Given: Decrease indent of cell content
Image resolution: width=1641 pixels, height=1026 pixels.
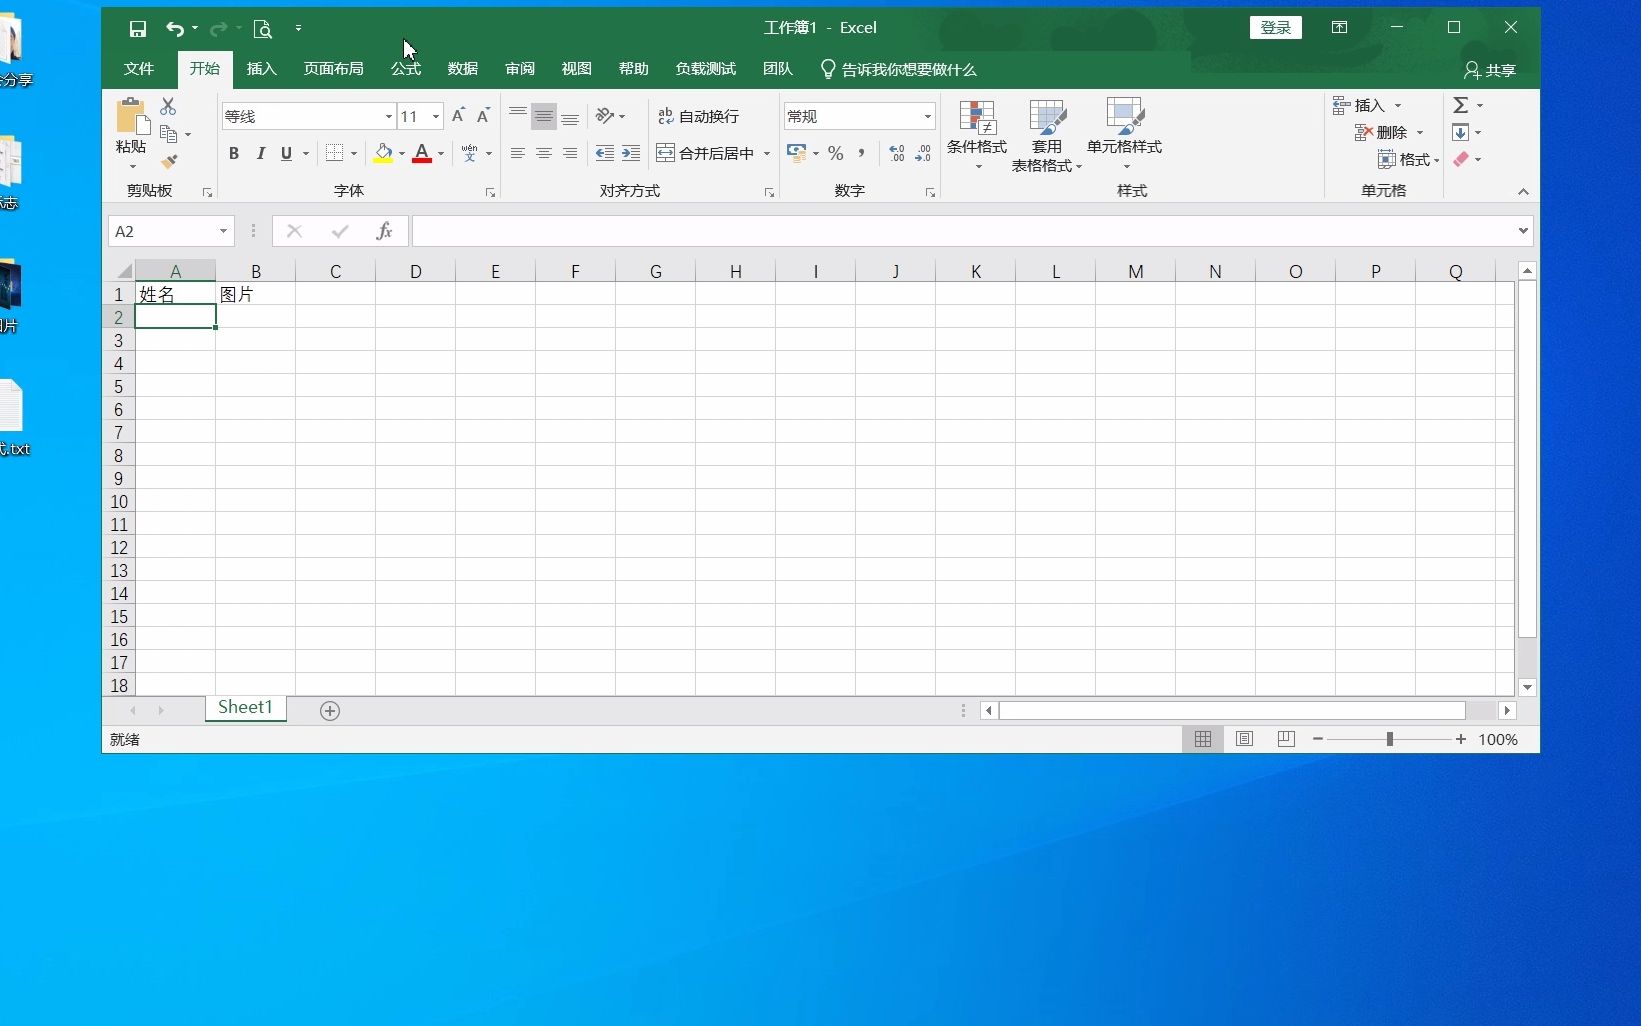Looking at the screenshot, I should [x=605, y=153].
